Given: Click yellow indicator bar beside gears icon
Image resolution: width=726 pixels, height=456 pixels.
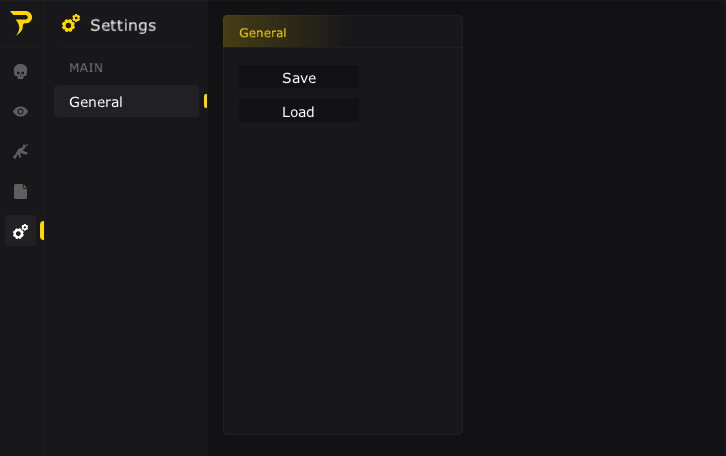Looking at the screenshot, I should click(42, 231).
